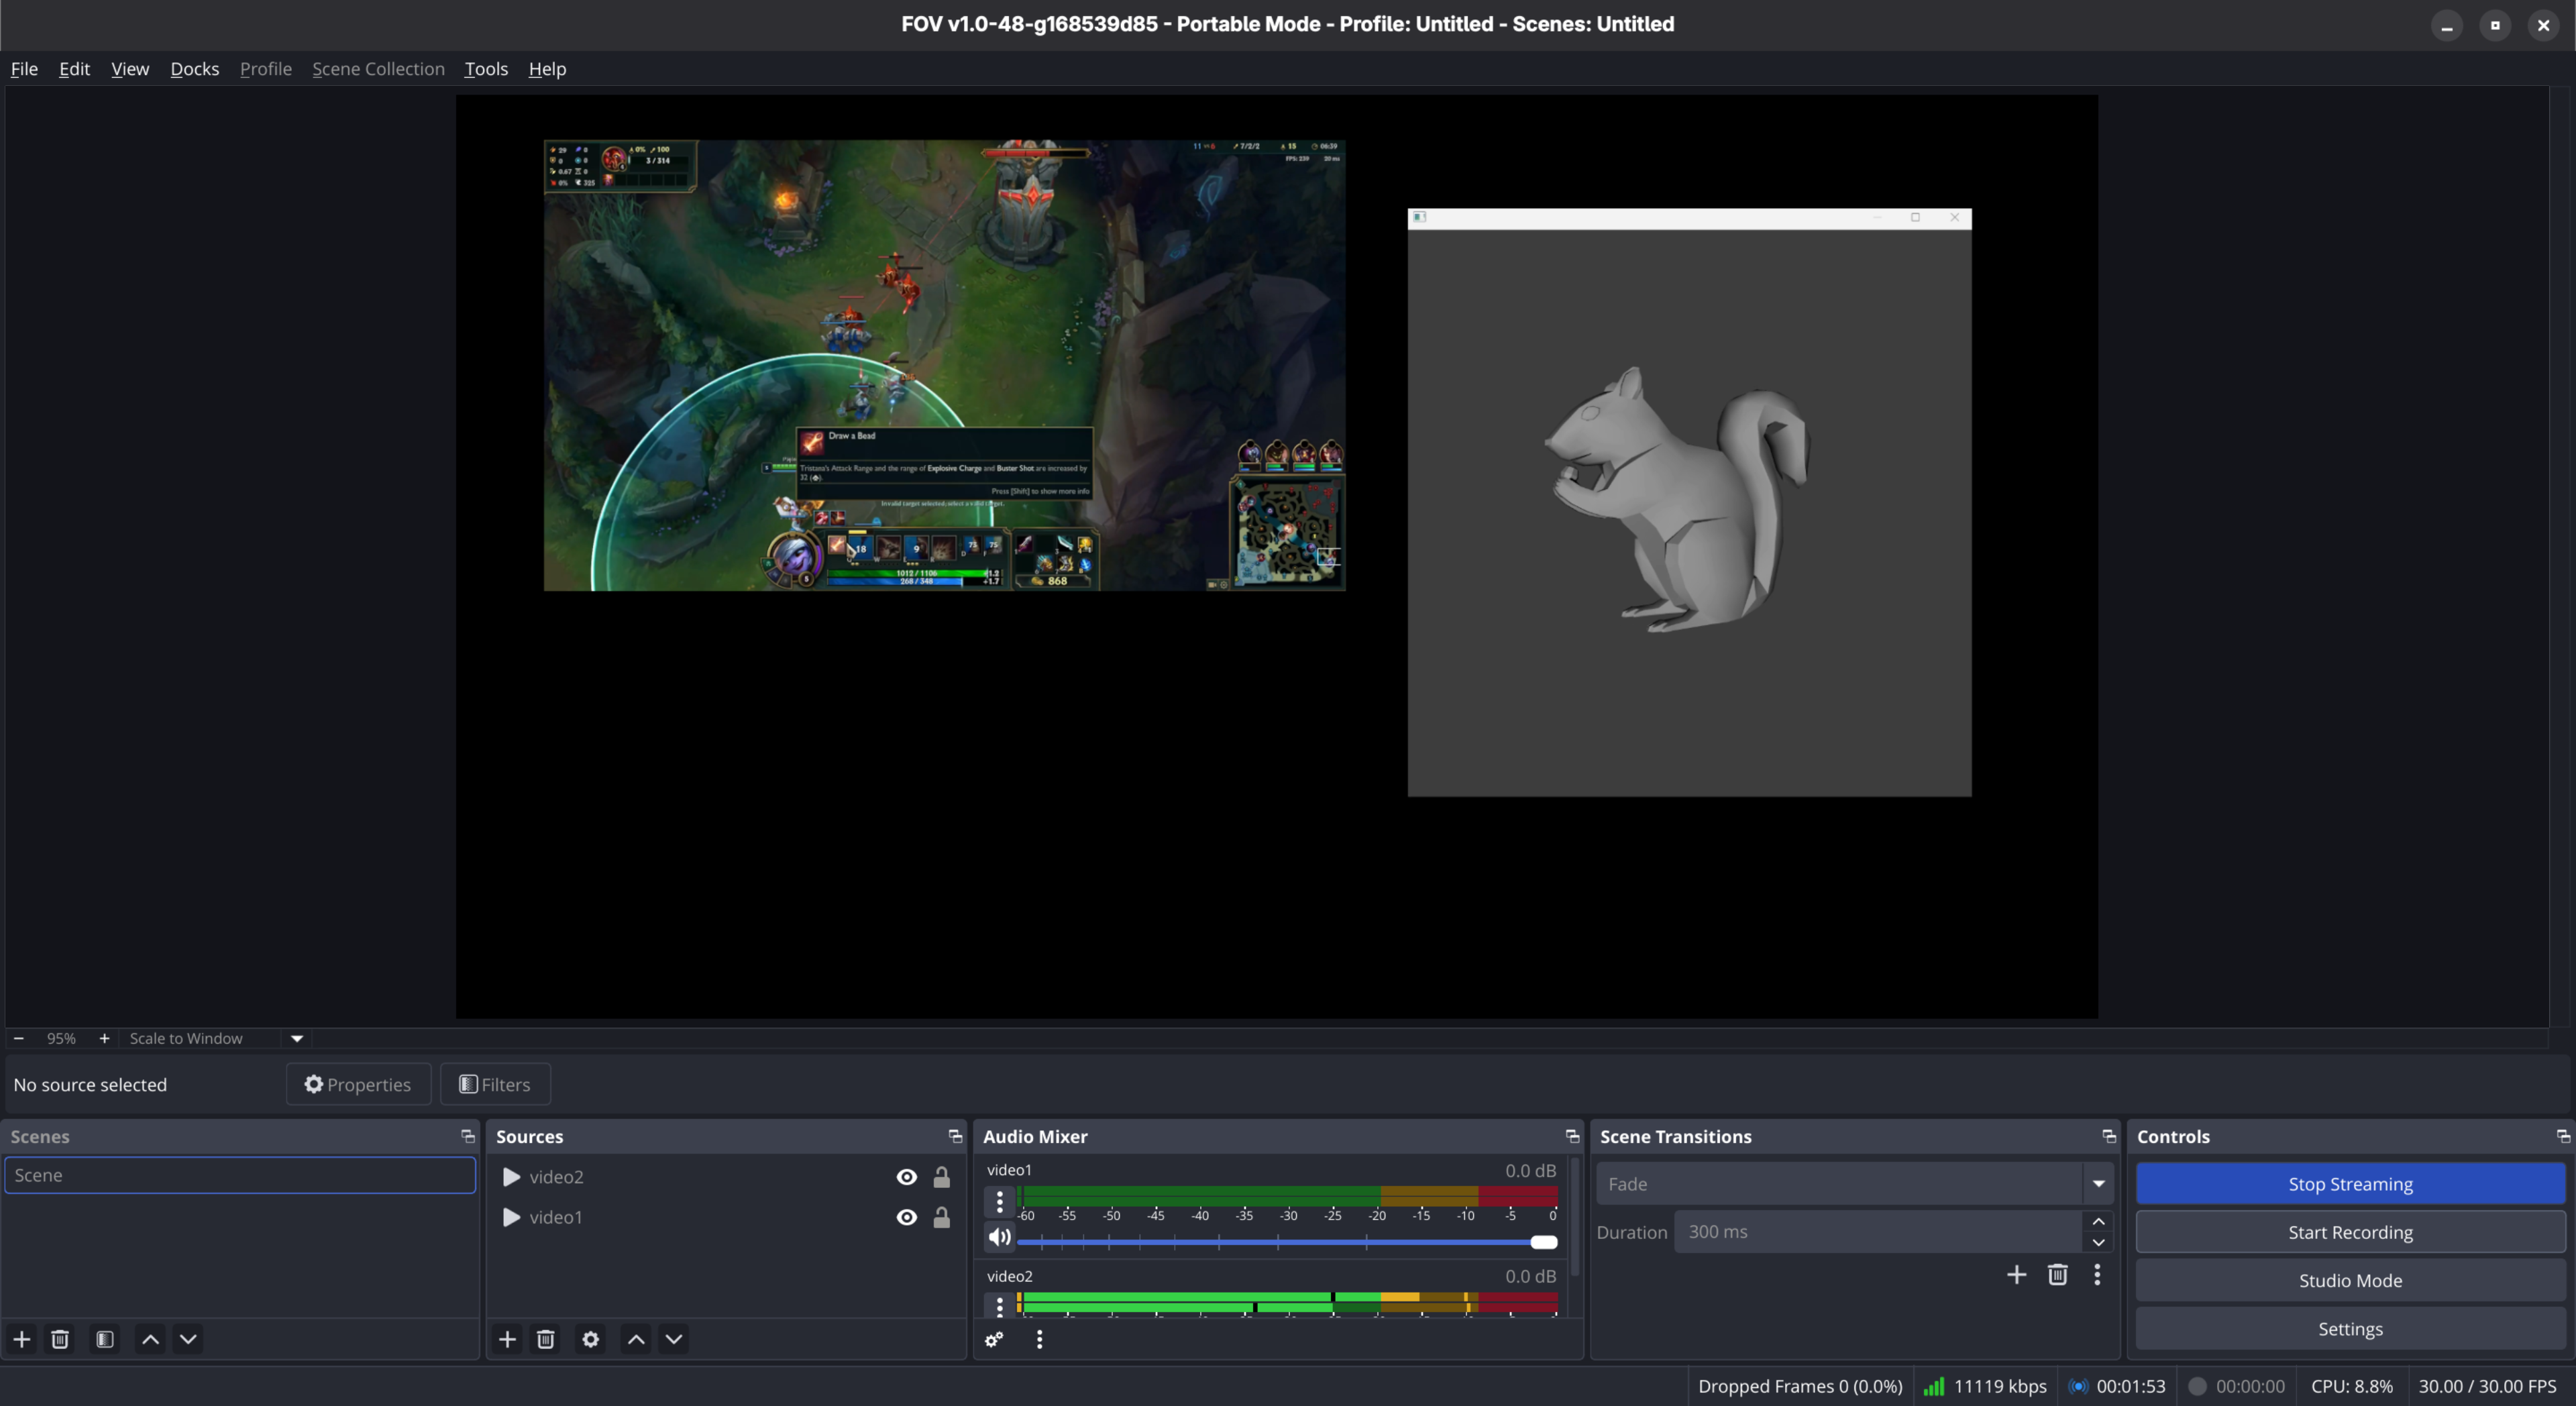Open source Filters button
Image resolution: width=2576 pixels, height=1406 pixels.
click(x=495, y=1084)
